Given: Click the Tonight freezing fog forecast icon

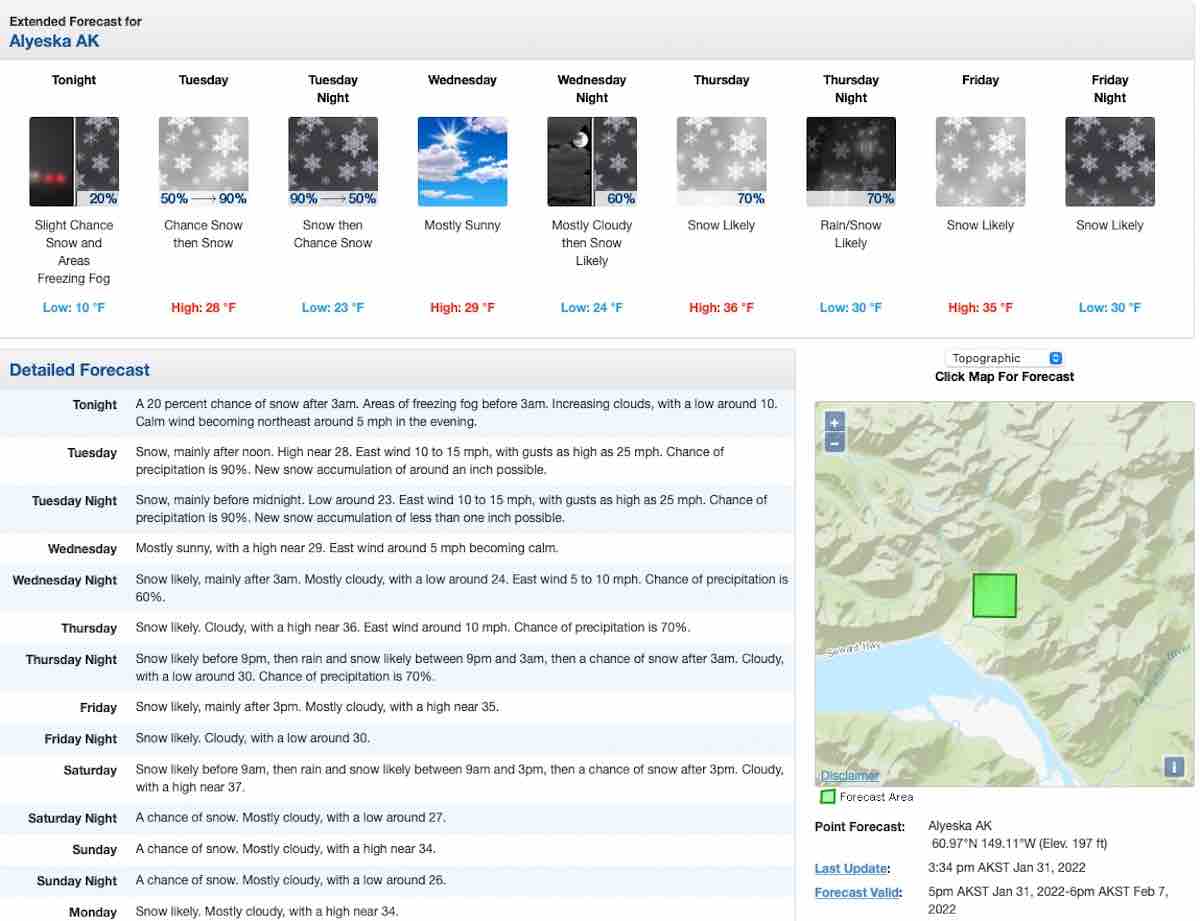Looking at the screenshot, I should pos(74,162).
